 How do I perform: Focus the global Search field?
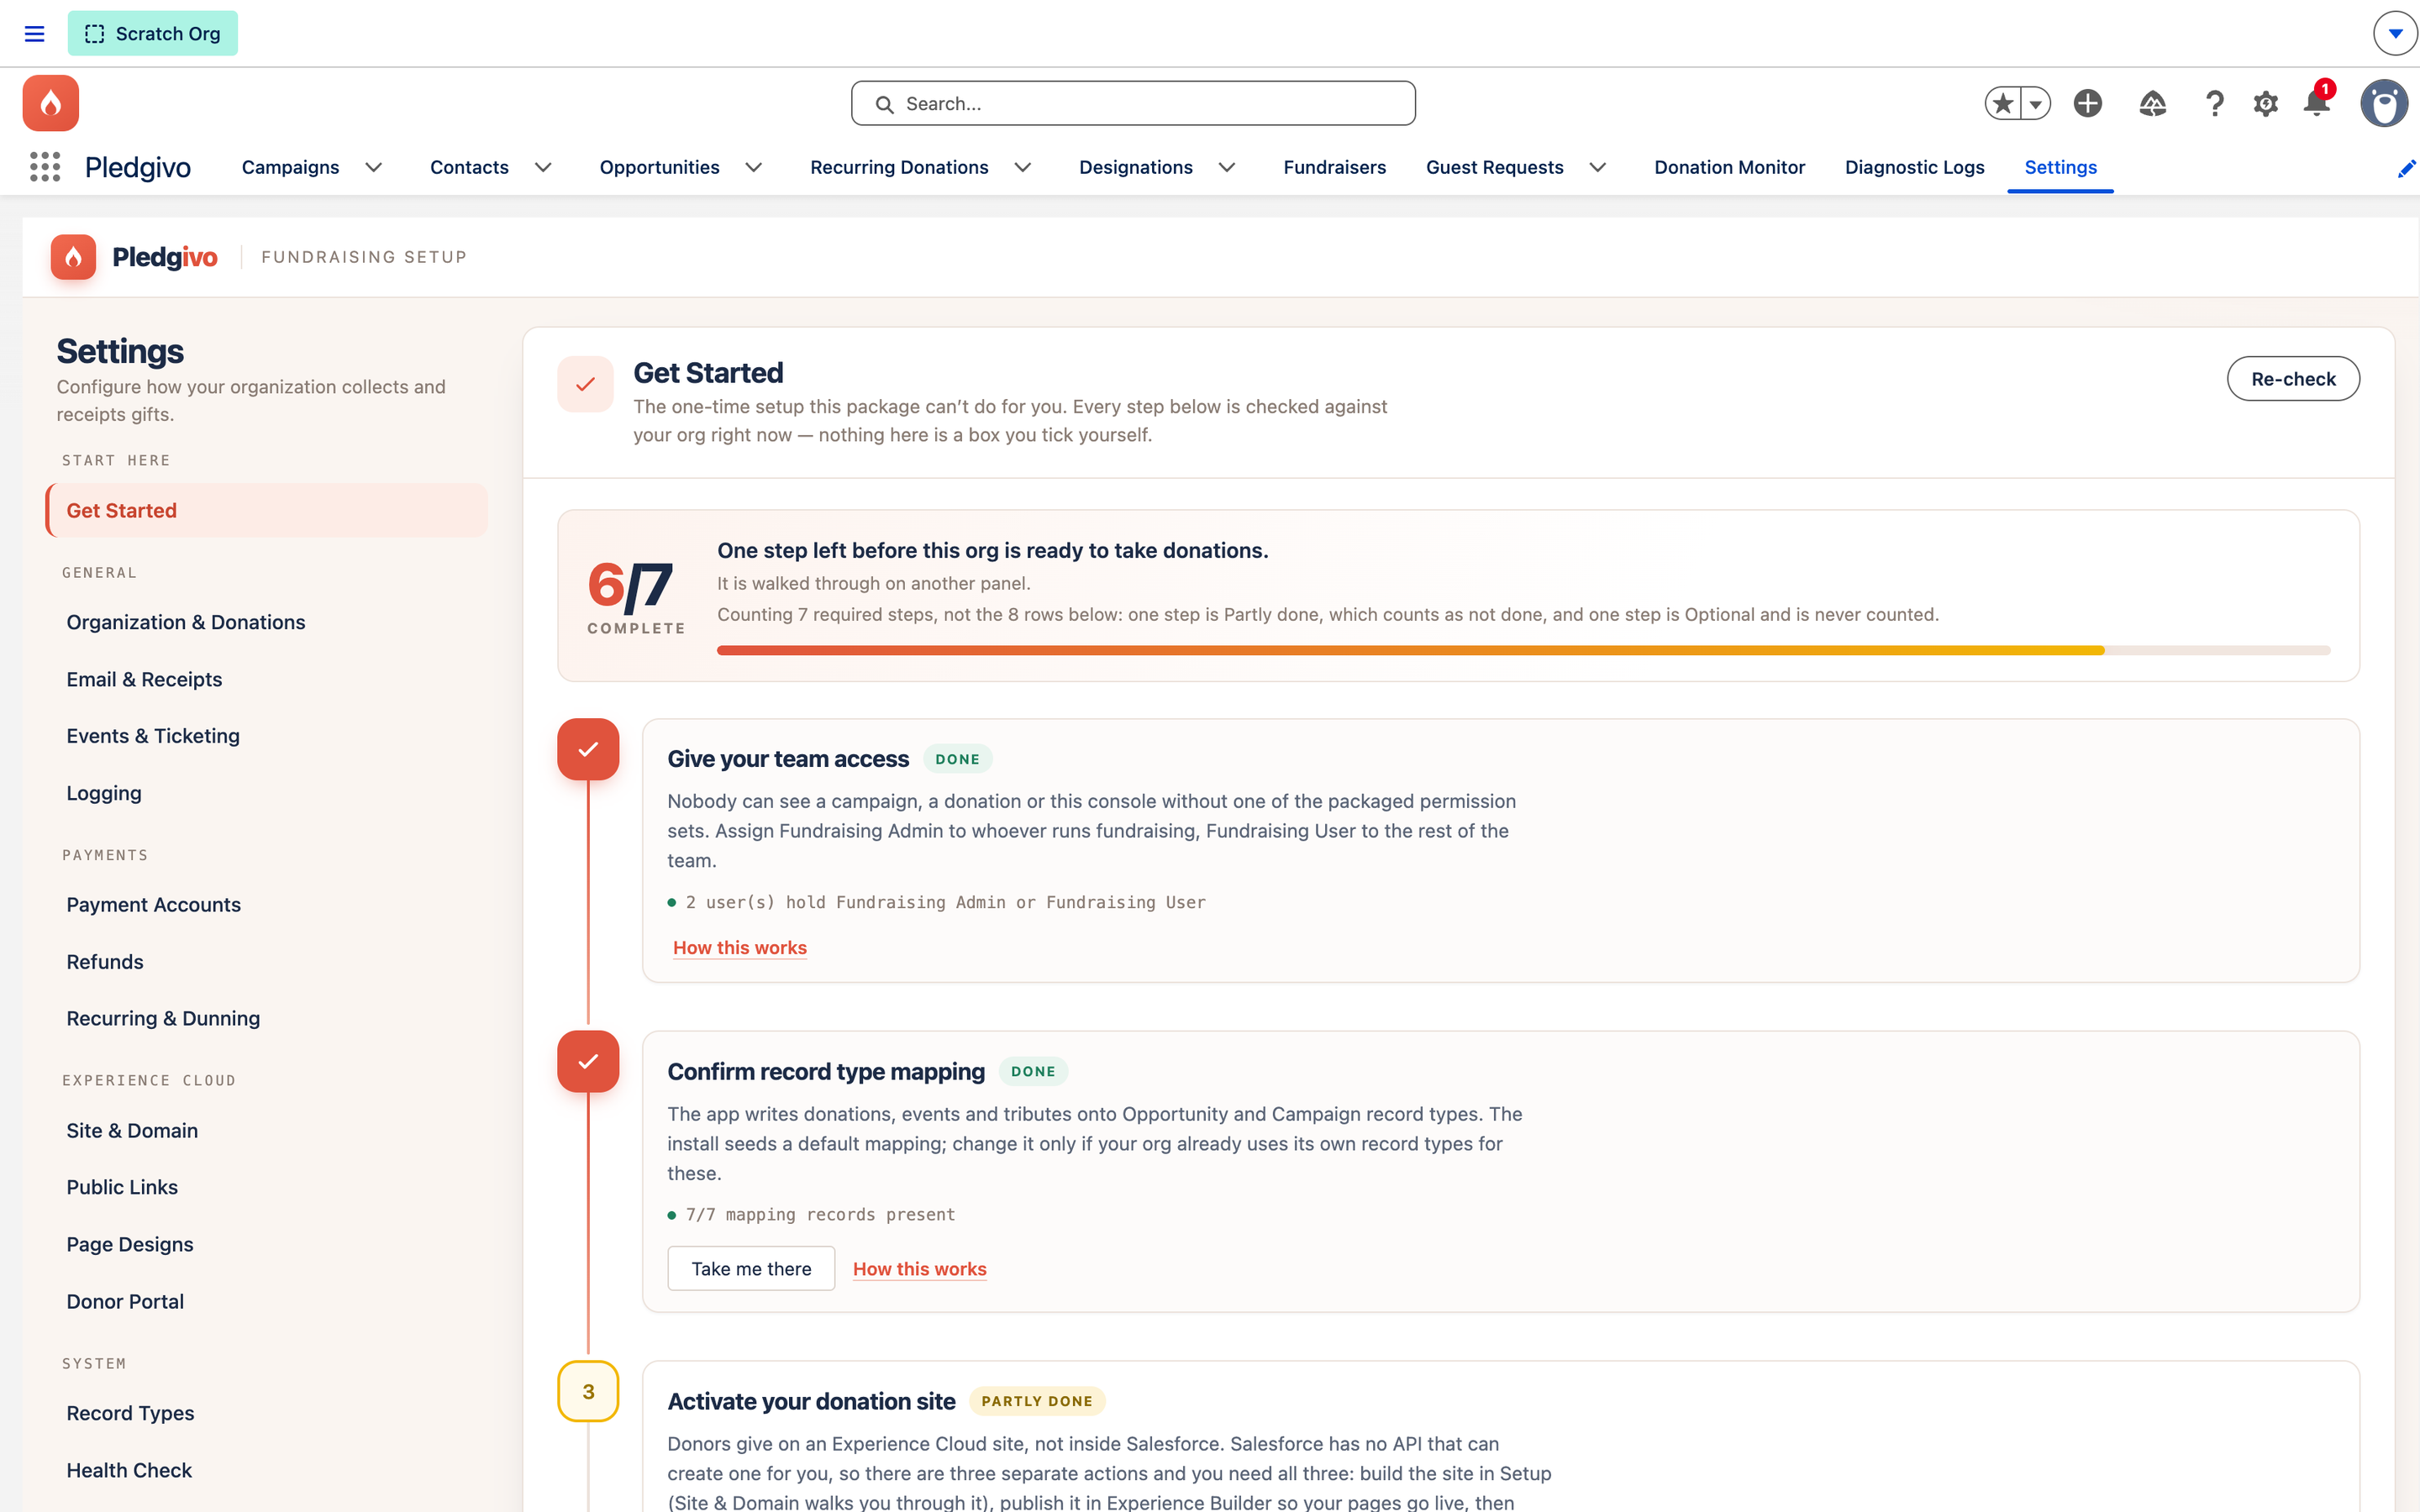tap(1133, 104)
